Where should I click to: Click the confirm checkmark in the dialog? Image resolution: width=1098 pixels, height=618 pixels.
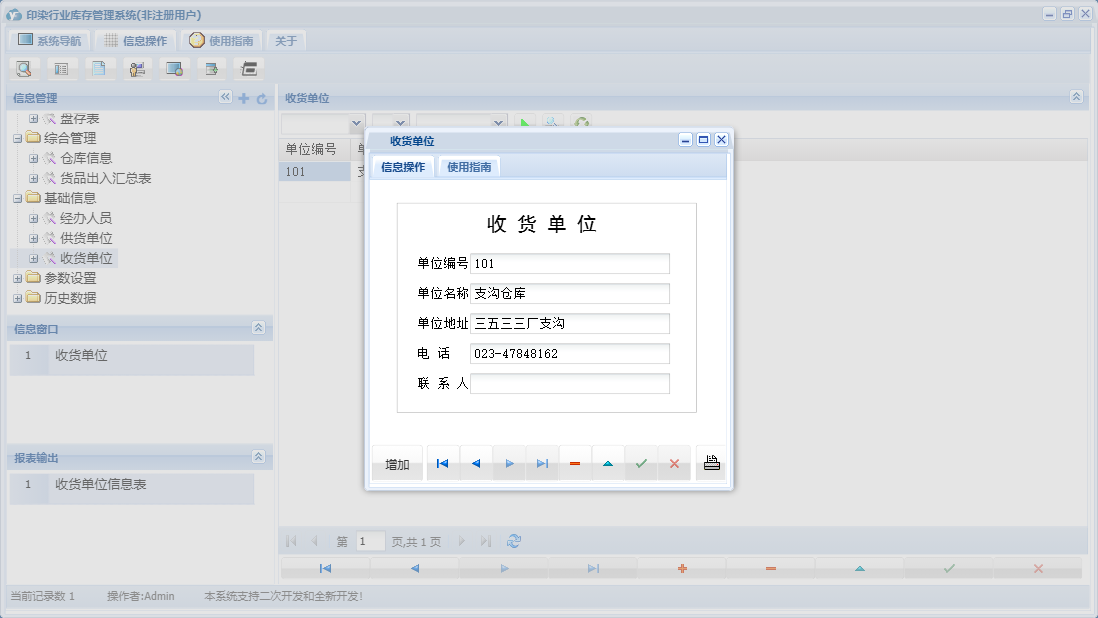(x=641, y=462)
